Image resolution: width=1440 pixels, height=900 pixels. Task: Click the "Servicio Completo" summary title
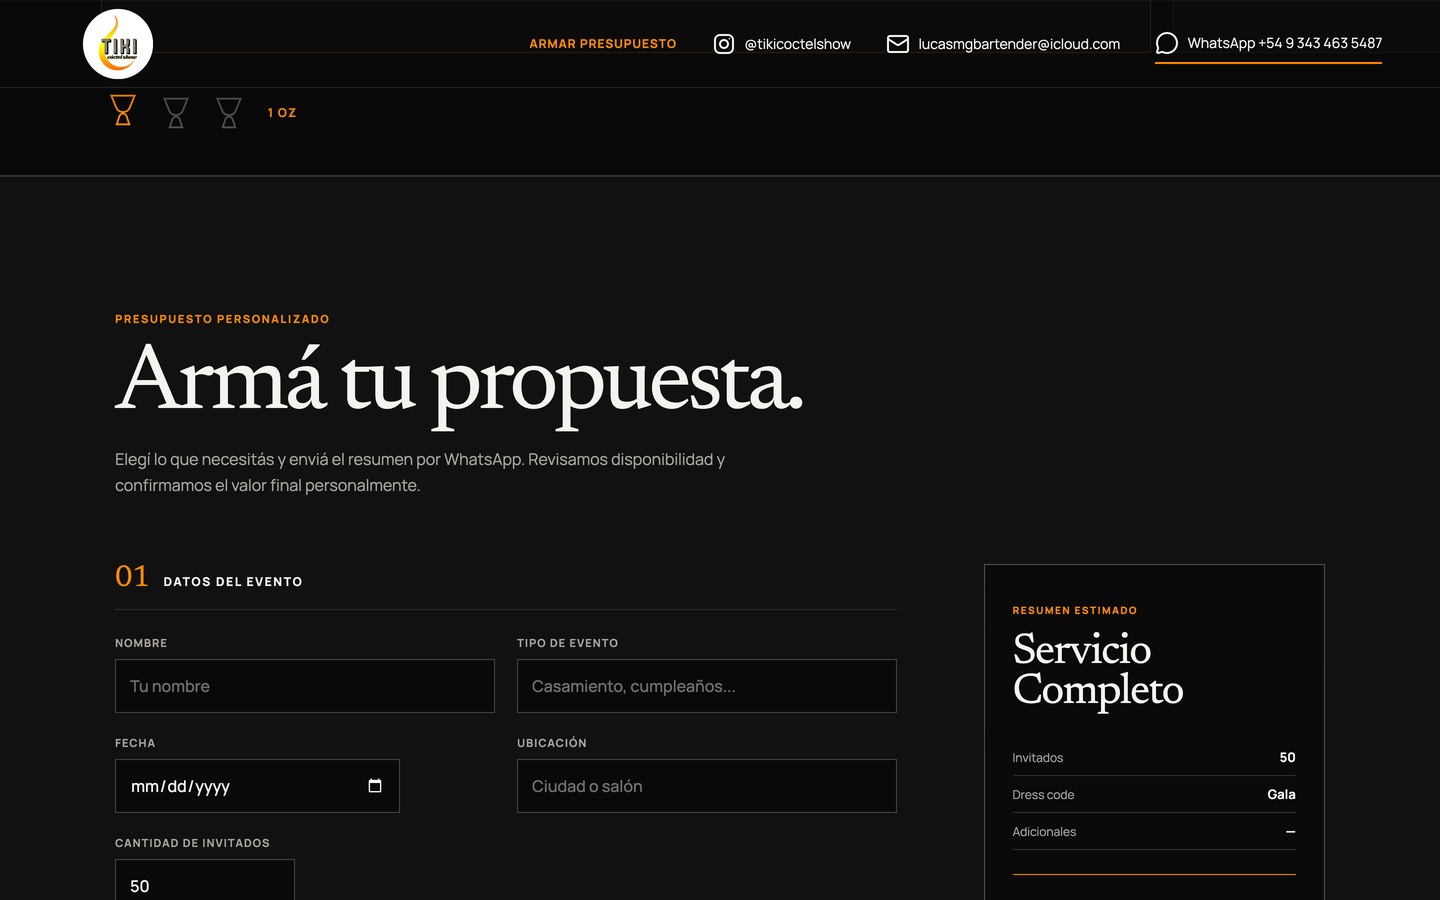point(1098,670)
